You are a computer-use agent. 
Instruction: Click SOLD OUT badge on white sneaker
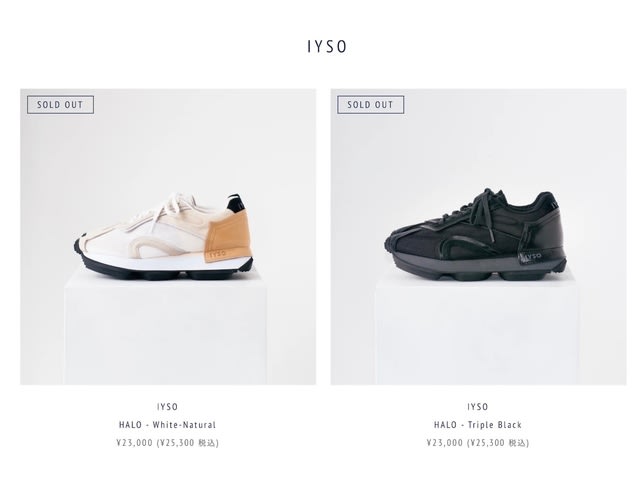60,105
